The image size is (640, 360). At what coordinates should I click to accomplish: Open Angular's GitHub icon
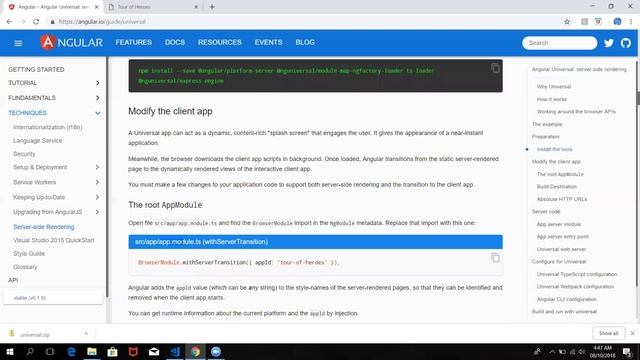626,43
